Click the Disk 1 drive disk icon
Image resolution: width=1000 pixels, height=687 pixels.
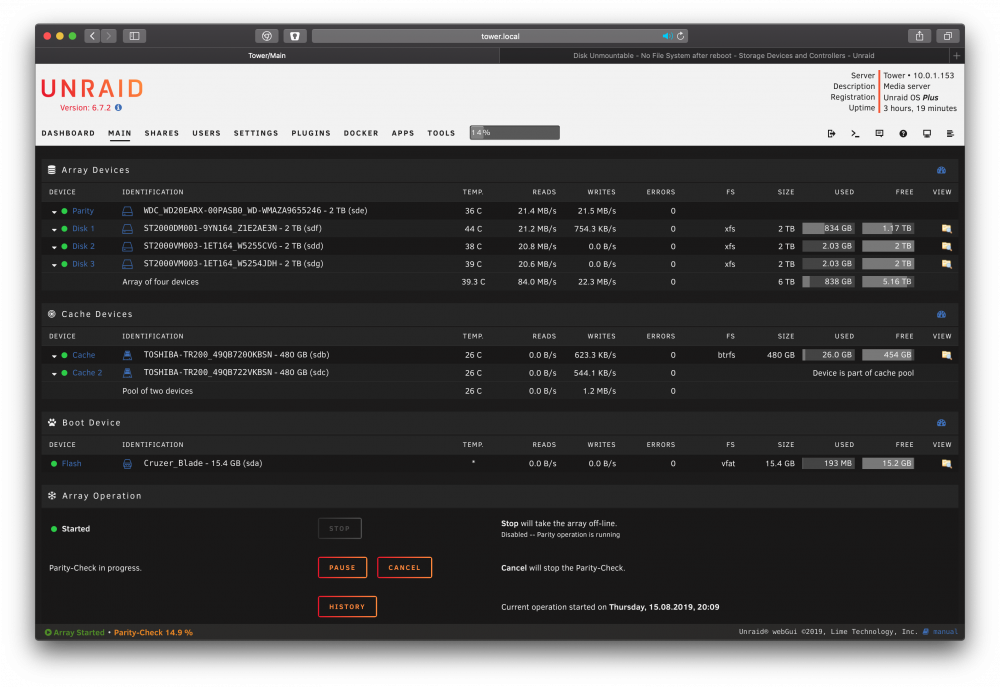[x=128, y=228]
